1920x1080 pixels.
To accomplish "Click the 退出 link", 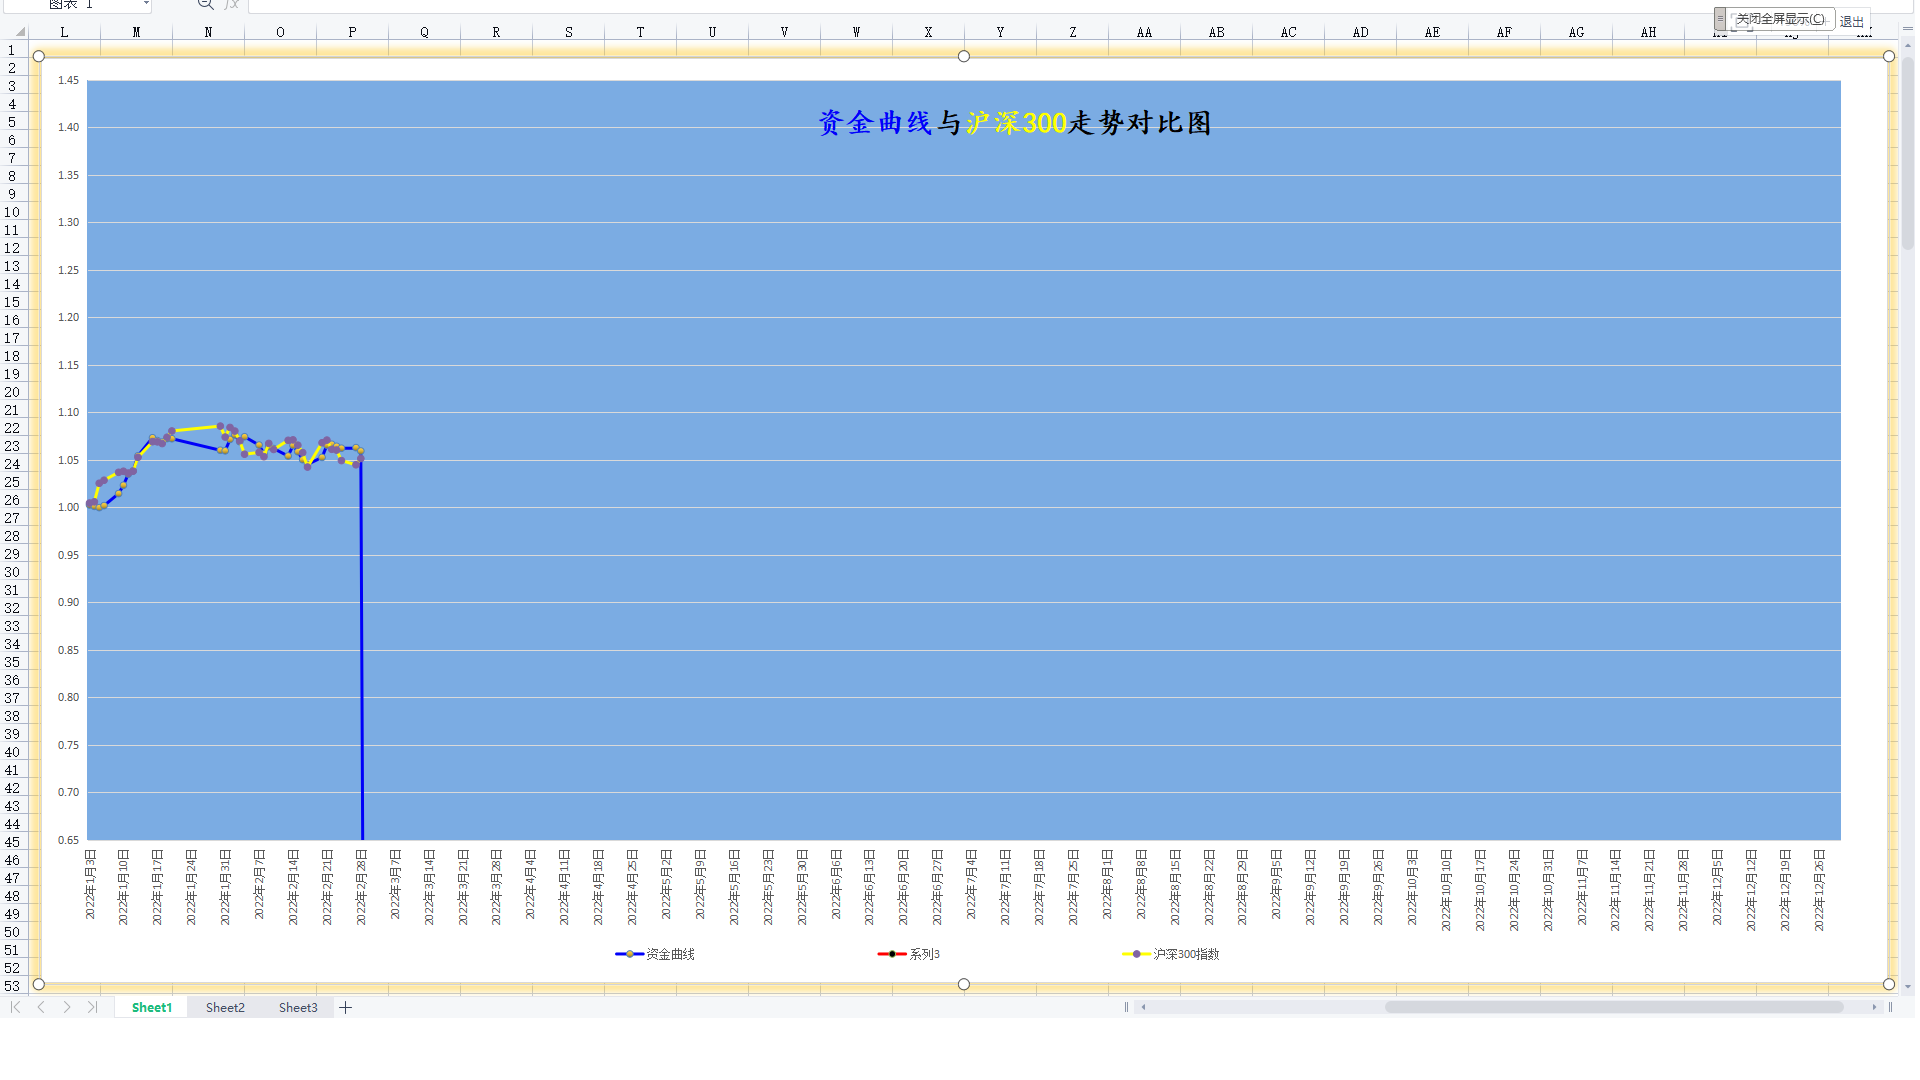I will click(x=1851, y=21).
